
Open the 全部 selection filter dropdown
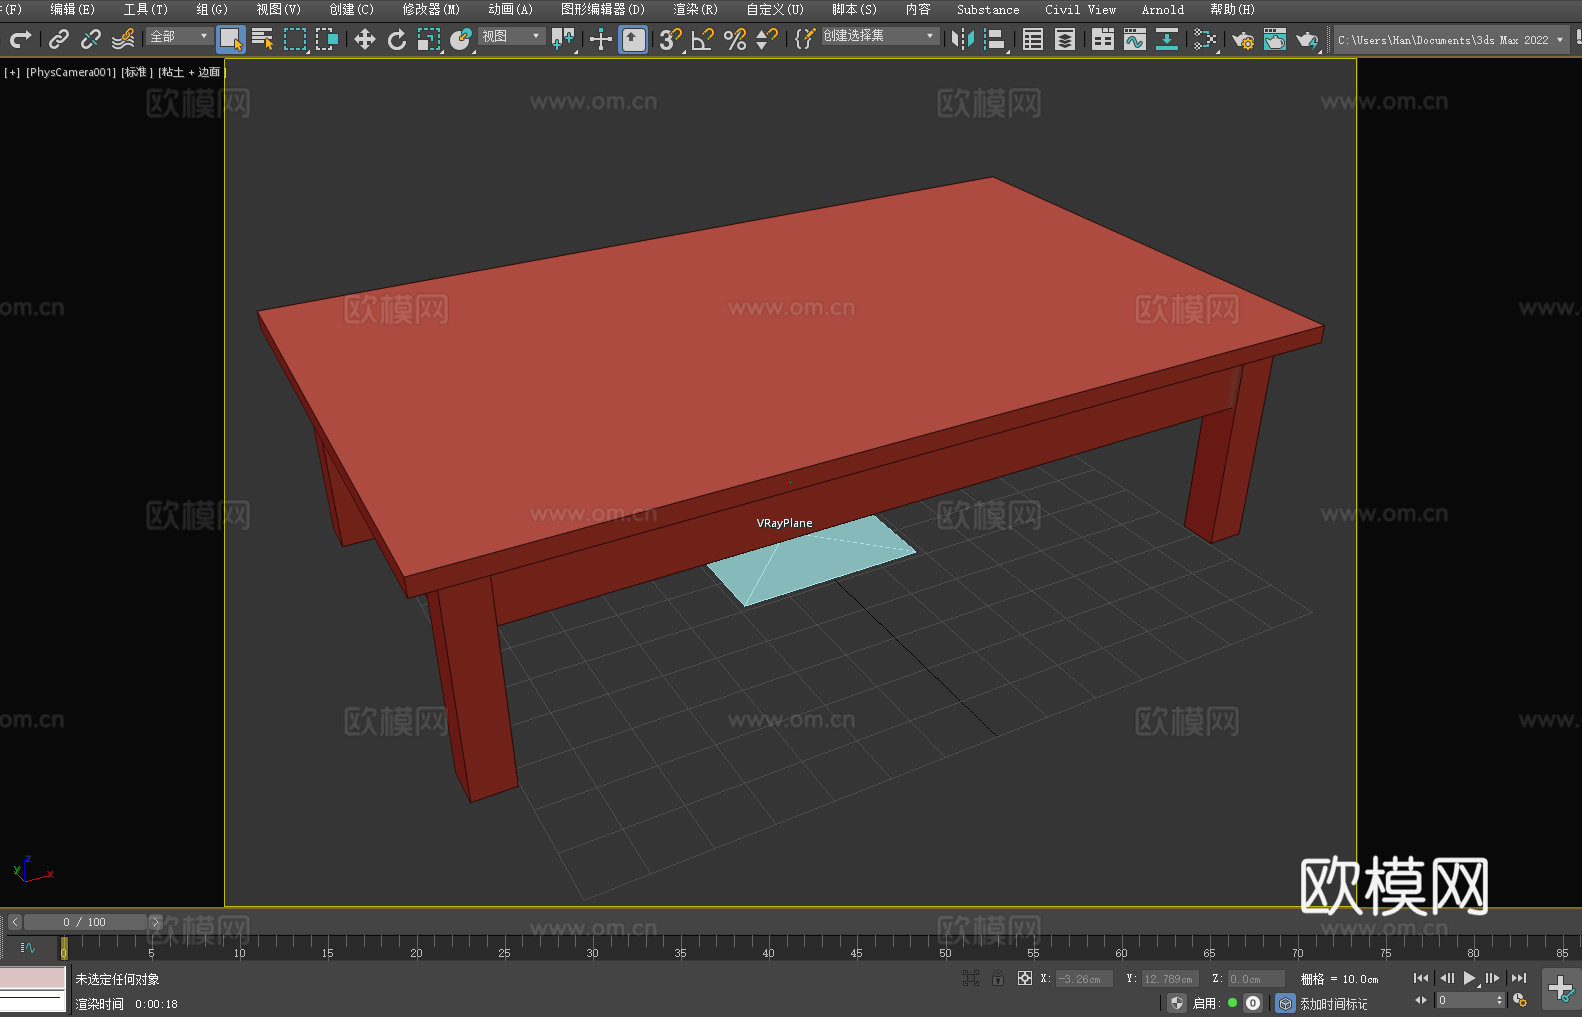pyautogui.click(x=179, y=36)
